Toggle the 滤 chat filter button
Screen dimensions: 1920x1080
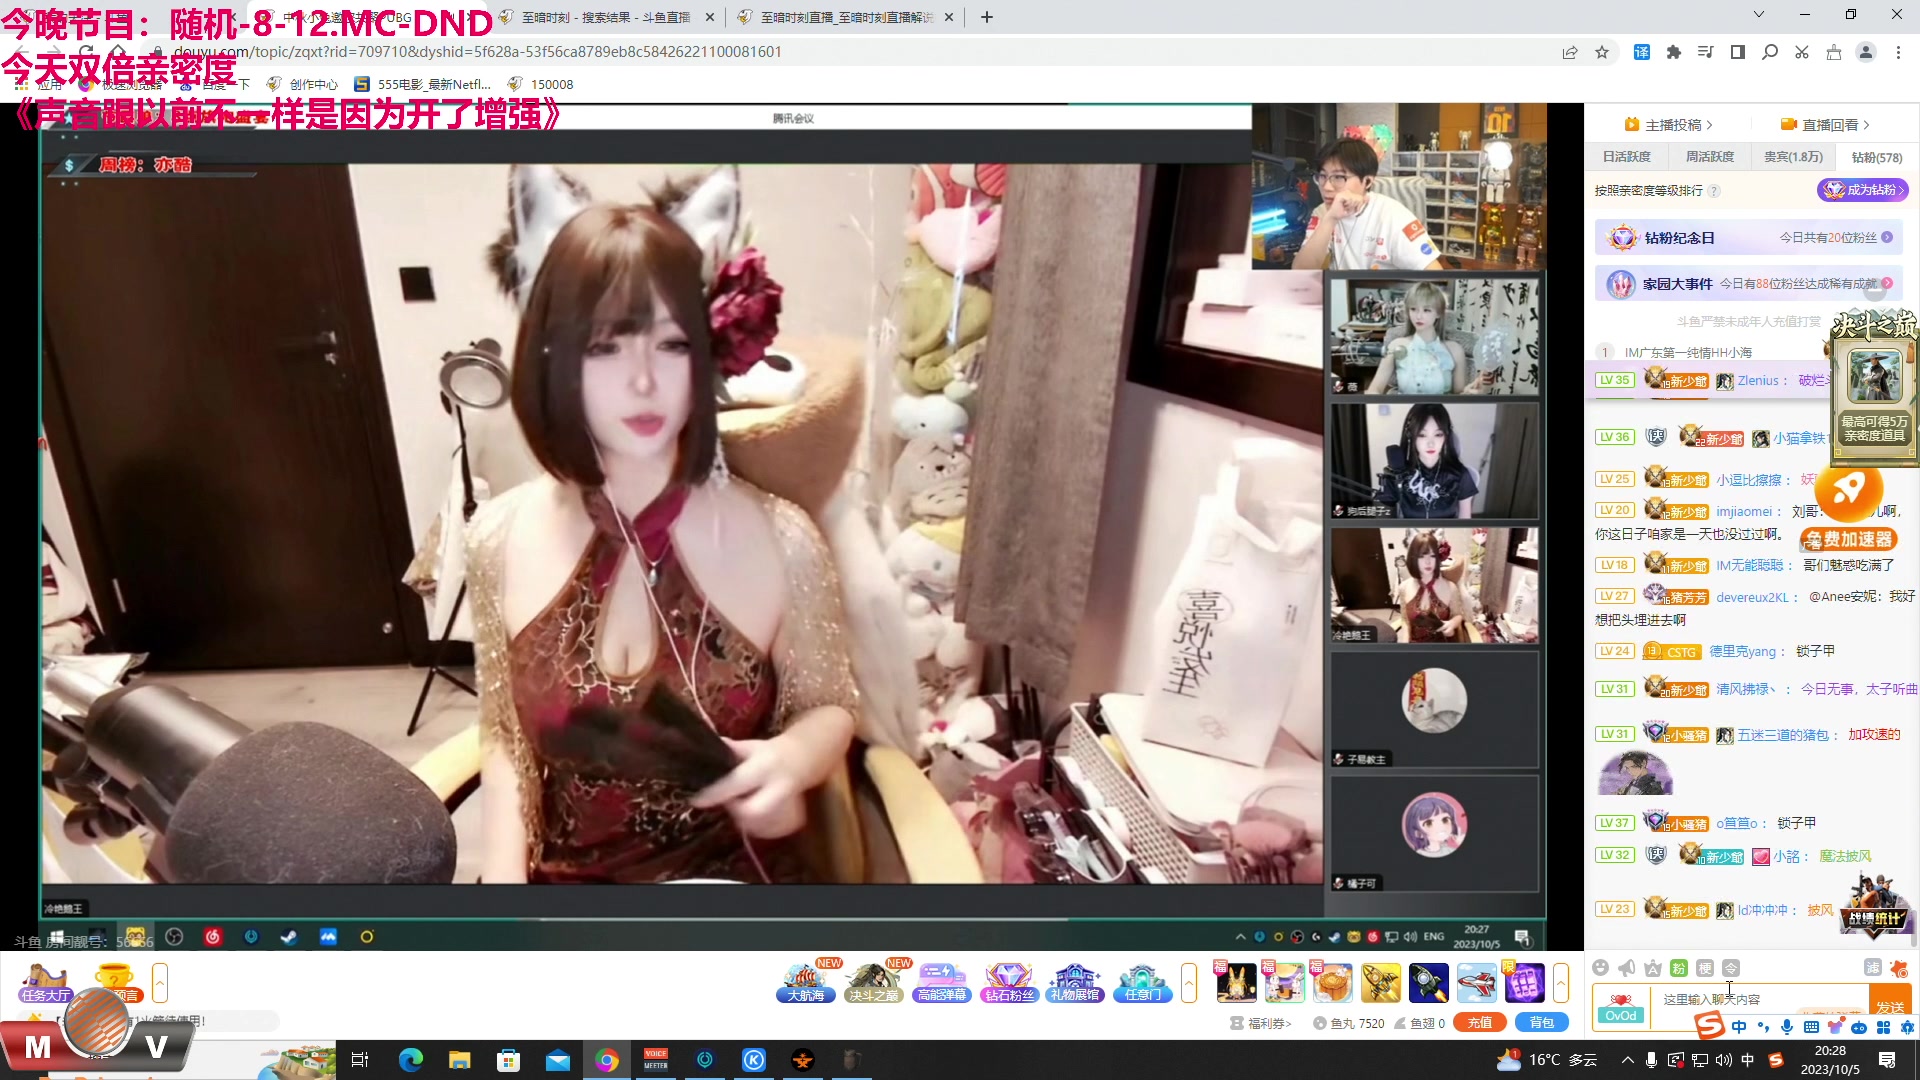tap(1872, 967)
